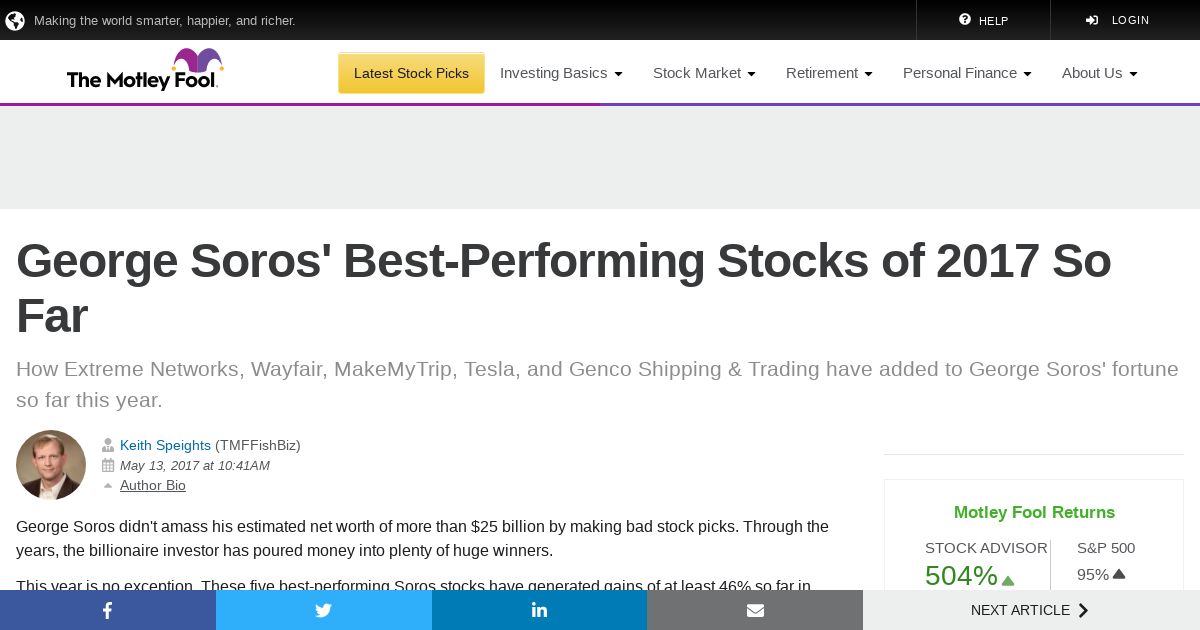This screenshot has height=630, width=1200.
Task: Share article via email
Action: [x=755, y=610]
